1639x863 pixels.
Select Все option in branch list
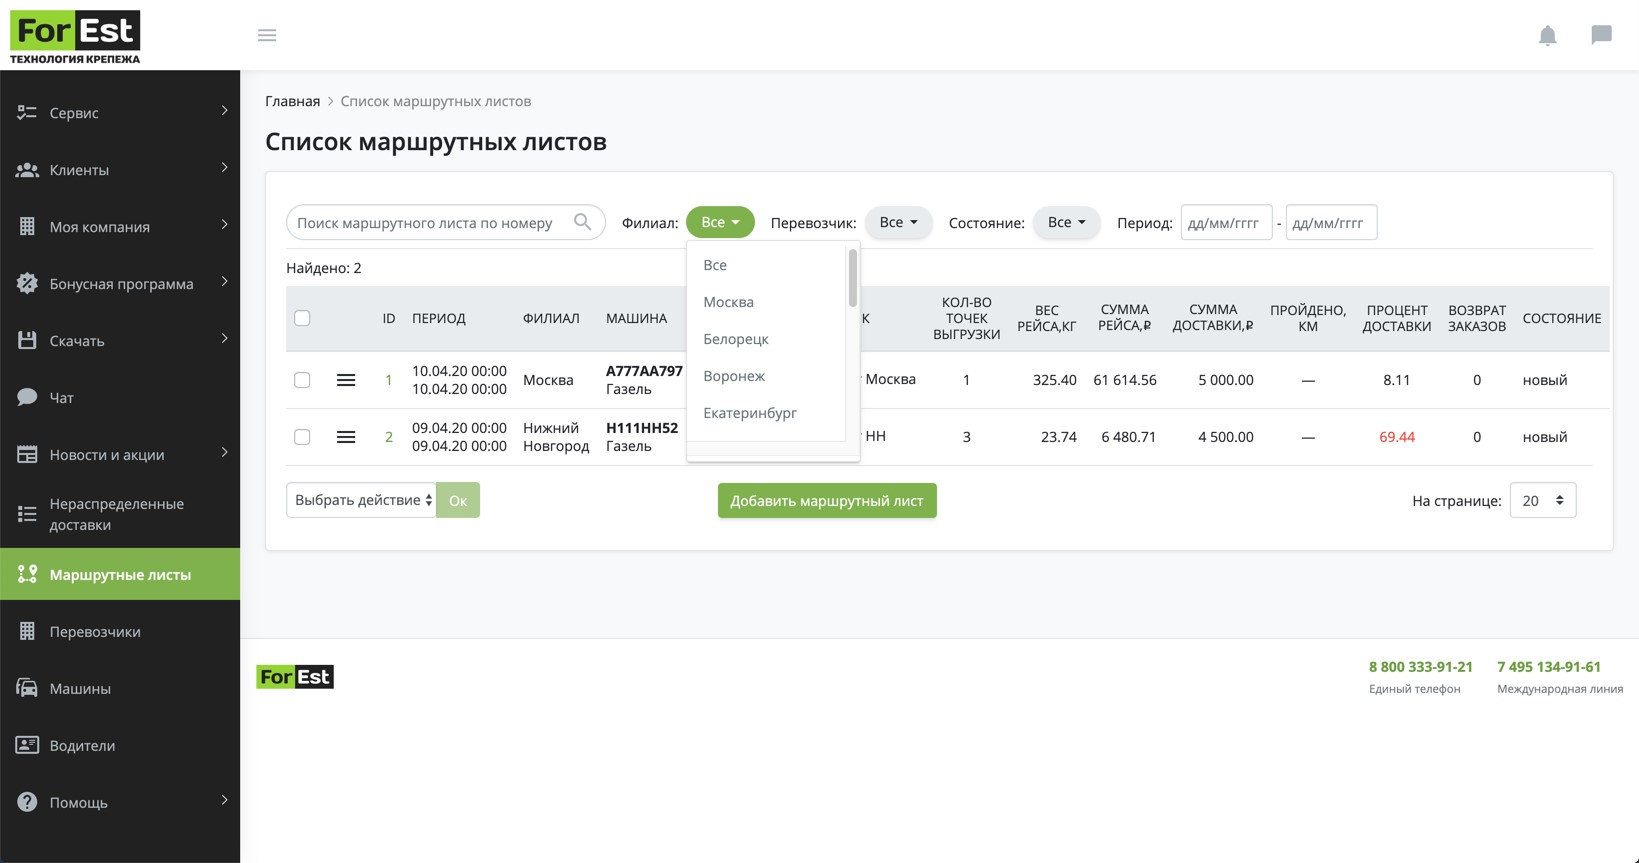[x=766, y=265]
